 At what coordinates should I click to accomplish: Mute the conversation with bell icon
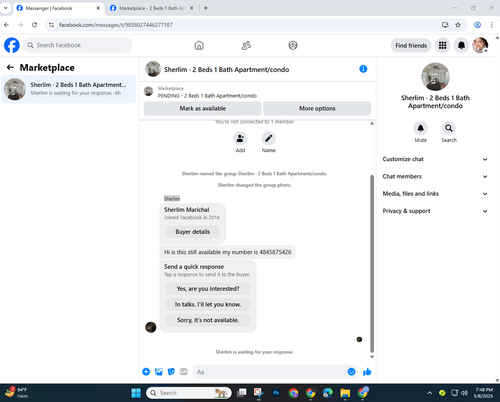coord(421,128)
